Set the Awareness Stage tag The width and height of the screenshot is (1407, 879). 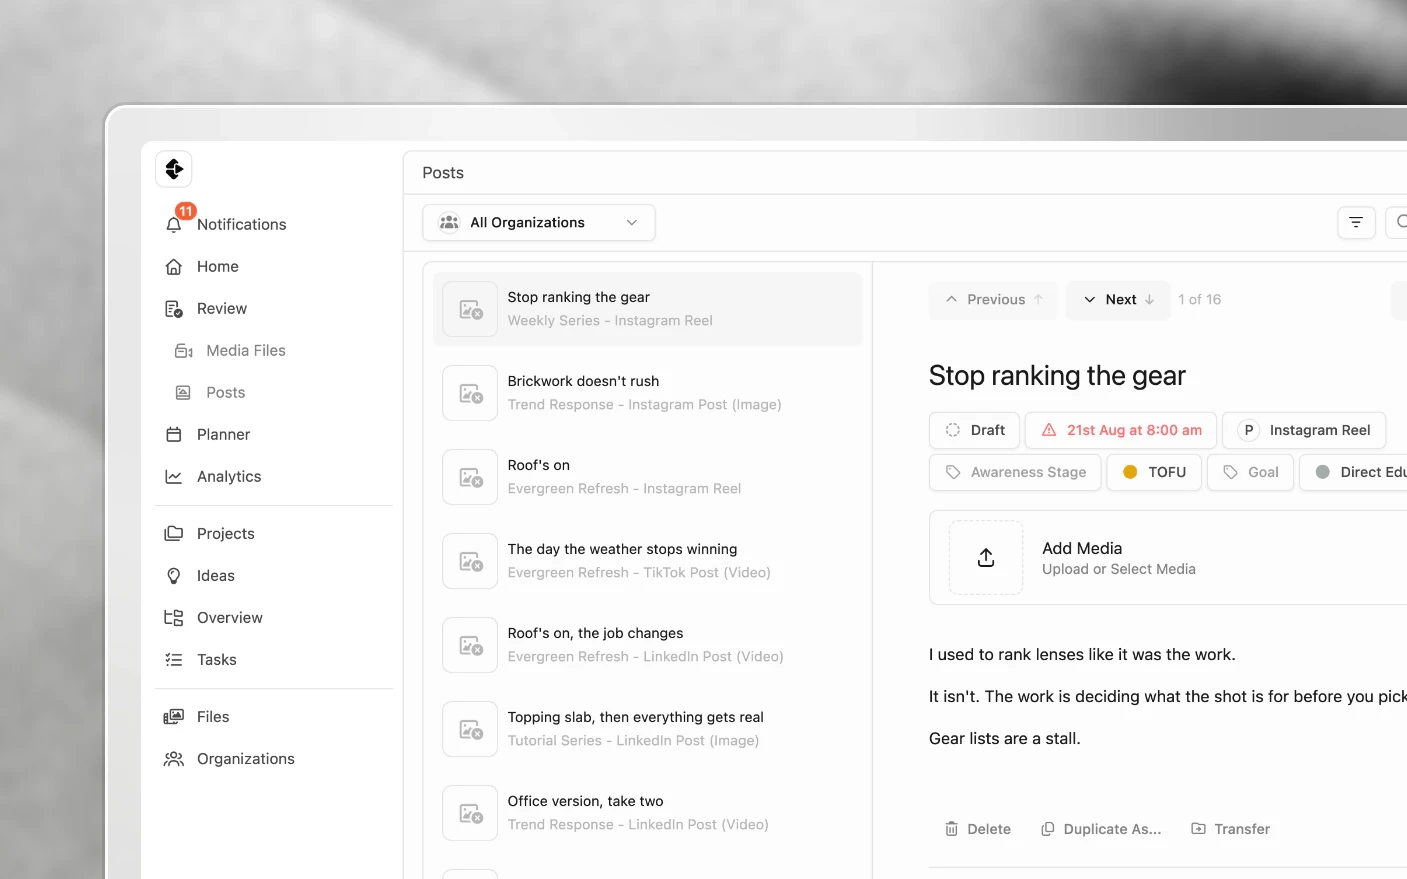(1015, 473)
